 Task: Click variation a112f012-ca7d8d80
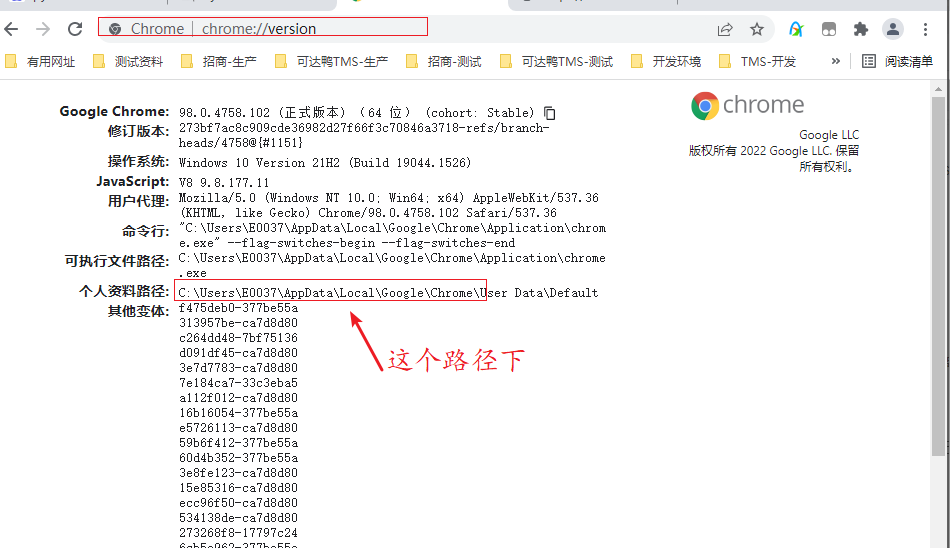pyautogui.click(x=238, y=398)
